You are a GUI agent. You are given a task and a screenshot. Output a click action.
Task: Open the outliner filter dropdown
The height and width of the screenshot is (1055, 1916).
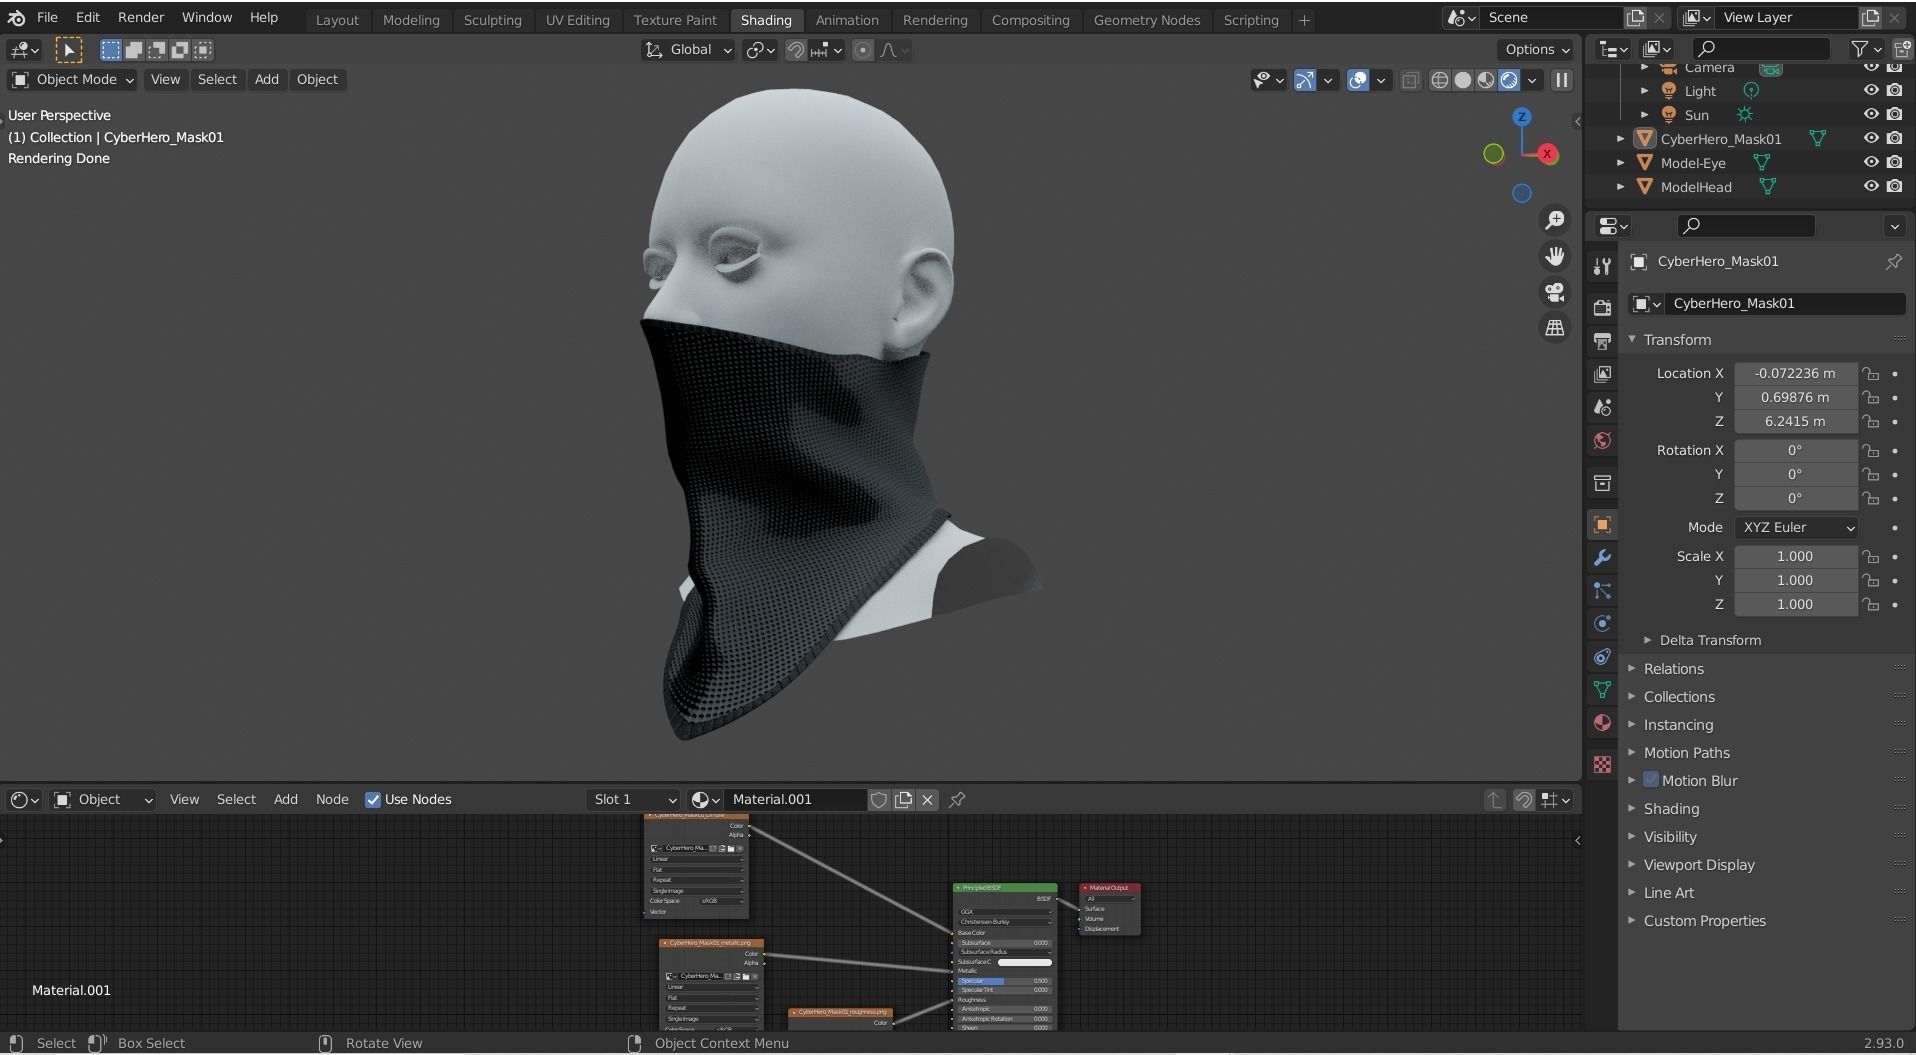[1866, 49]
